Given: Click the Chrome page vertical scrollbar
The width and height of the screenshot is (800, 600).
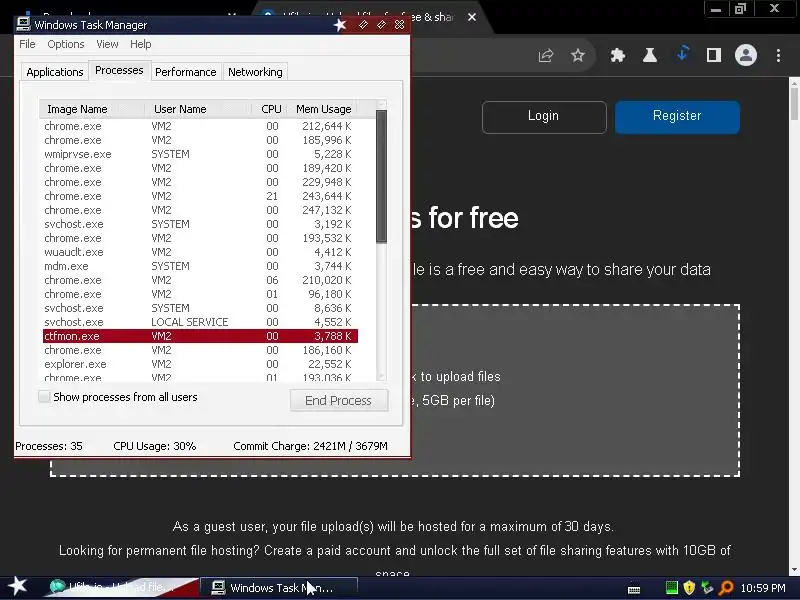Looking at the screenshot, I should tap(794, 105).
